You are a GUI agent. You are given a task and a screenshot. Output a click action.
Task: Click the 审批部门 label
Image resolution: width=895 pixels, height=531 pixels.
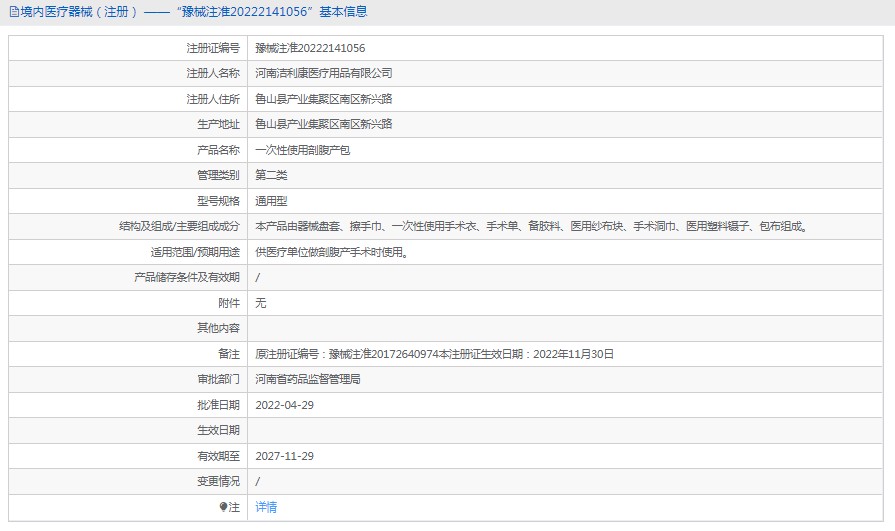[x=218, y=380]
